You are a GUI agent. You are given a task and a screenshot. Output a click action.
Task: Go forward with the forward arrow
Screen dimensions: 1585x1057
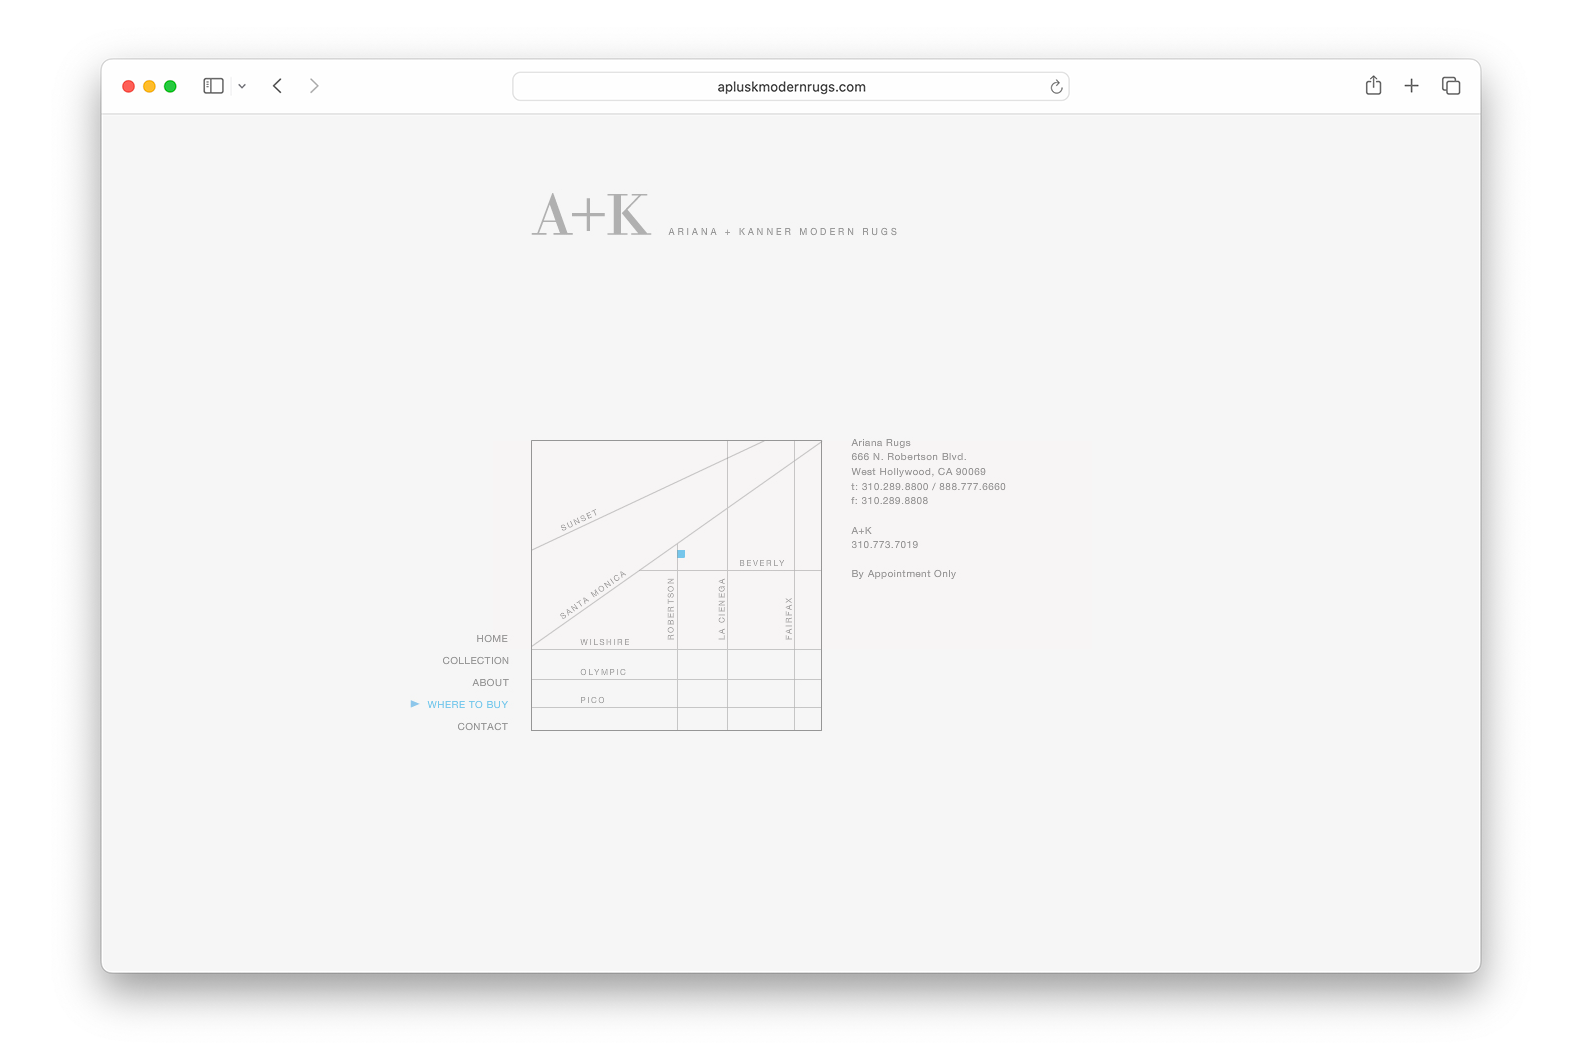pyautogui.click(x=314, y=86)
